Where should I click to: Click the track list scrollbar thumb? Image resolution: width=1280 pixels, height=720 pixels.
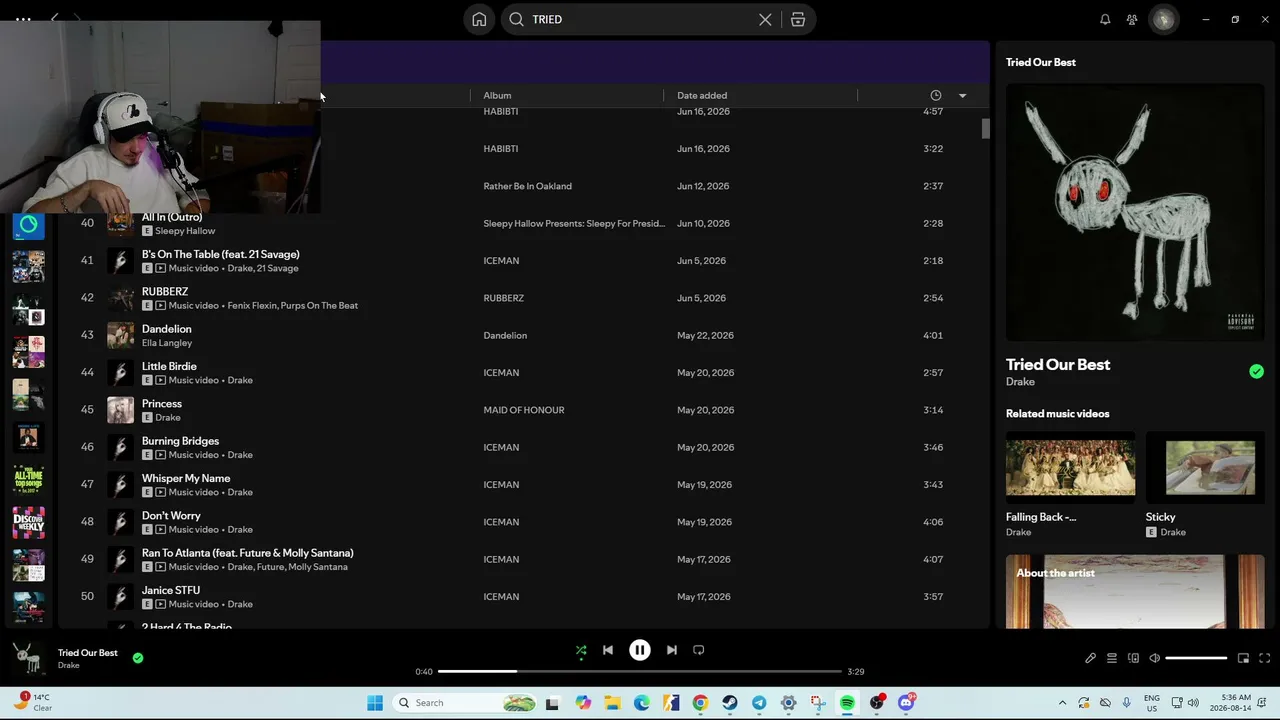[985, 129]
